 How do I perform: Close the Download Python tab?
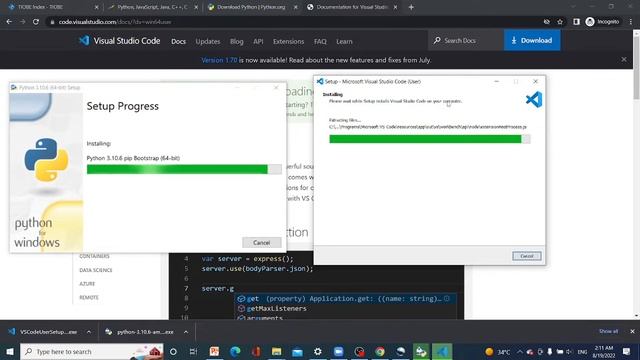coord(296,7)
